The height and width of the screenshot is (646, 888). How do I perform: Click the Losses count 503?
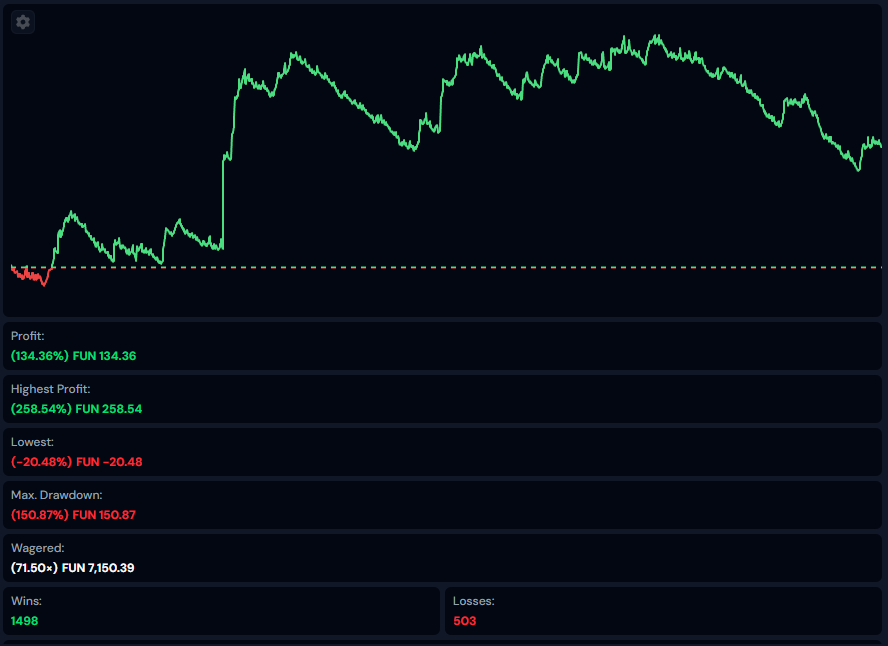(x=465, y=621)
